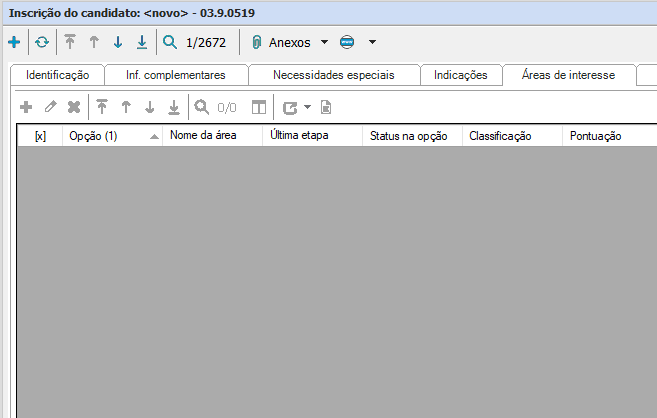The width and height of the screenshot is (657, 418).
Task: Click the pencil edit icon in the grid toolbar
Action: coord(50,107)
